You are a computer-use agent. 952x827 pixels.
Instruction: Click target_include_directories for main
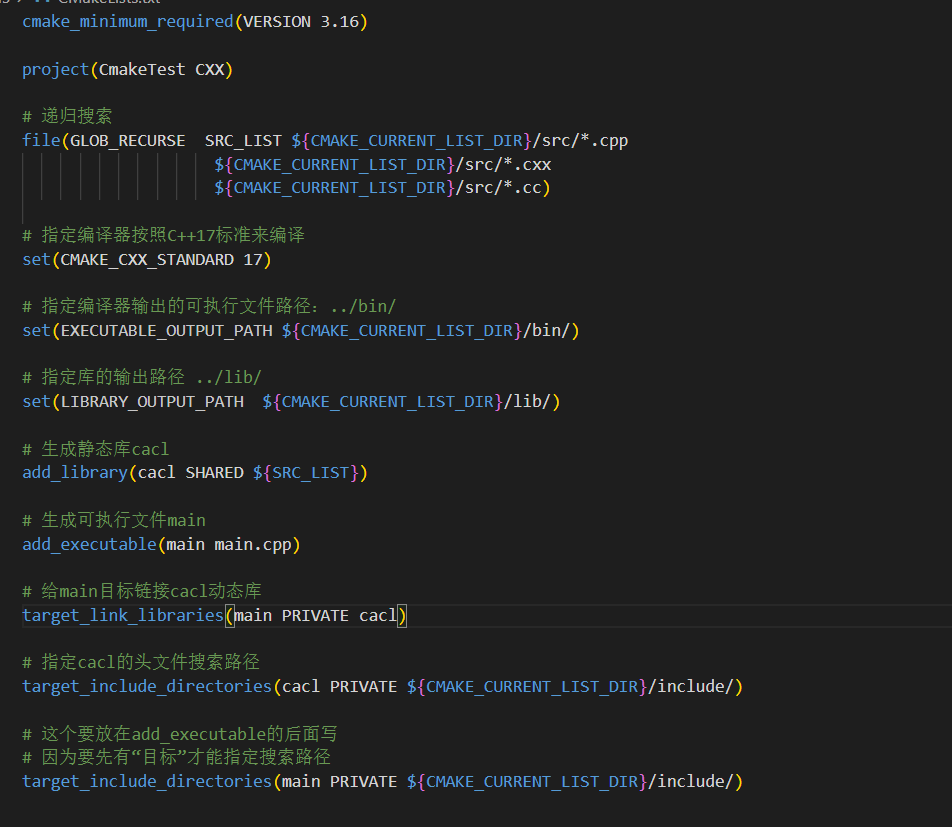pyautogui.click(x=147, y=782)
